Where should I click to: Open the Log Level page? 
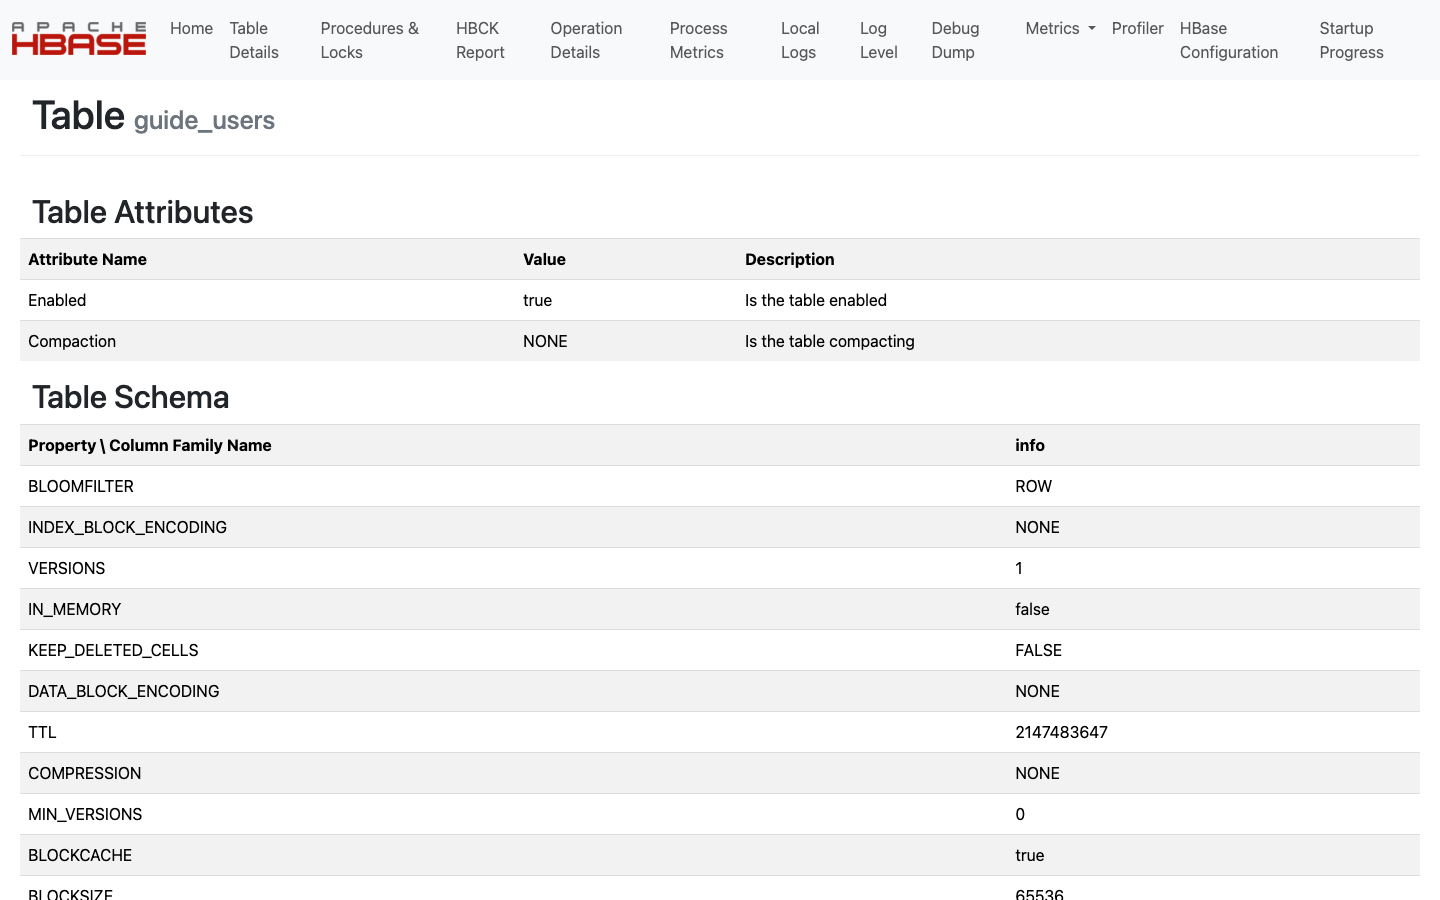pos(878,40)
